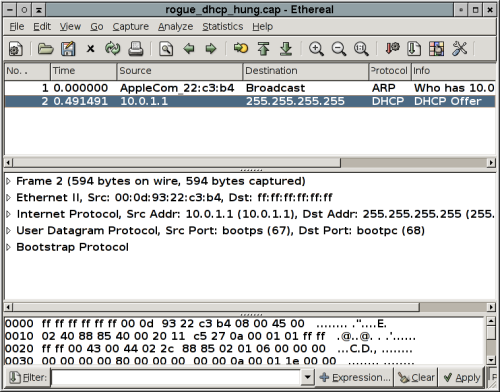Image resolution: width=500 pixels, height=392 pixels.
Task: Jump to the last packet icon
Action: tap(286, 49)
